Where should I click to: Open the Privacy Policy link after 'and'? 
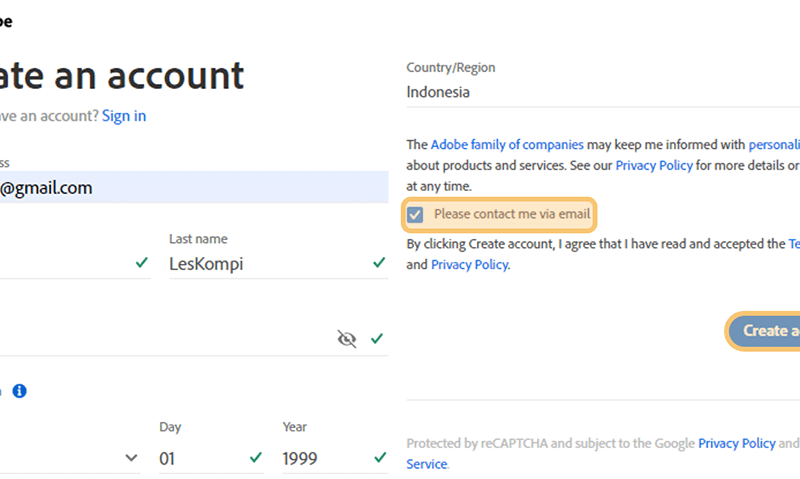pyautogui.click(x=469, y=265)
